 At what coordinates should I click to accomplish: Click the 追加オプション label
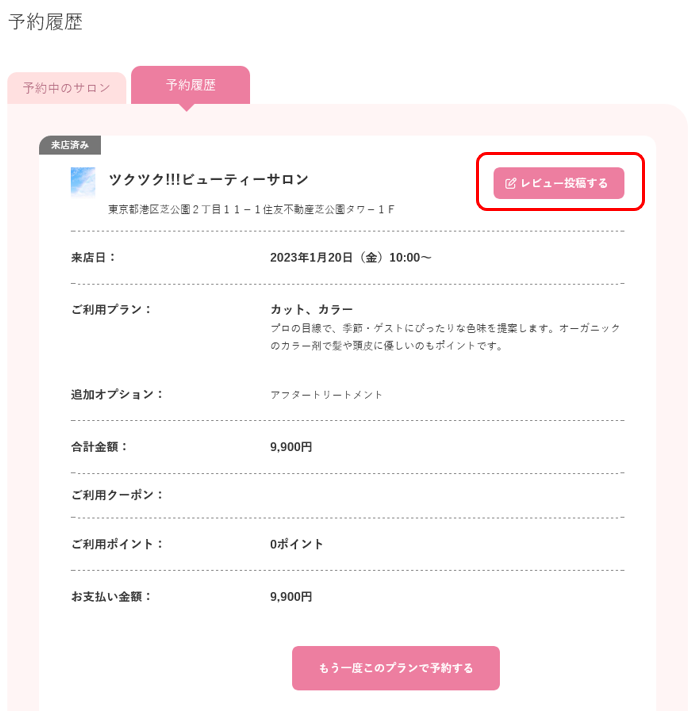[117, 395]
